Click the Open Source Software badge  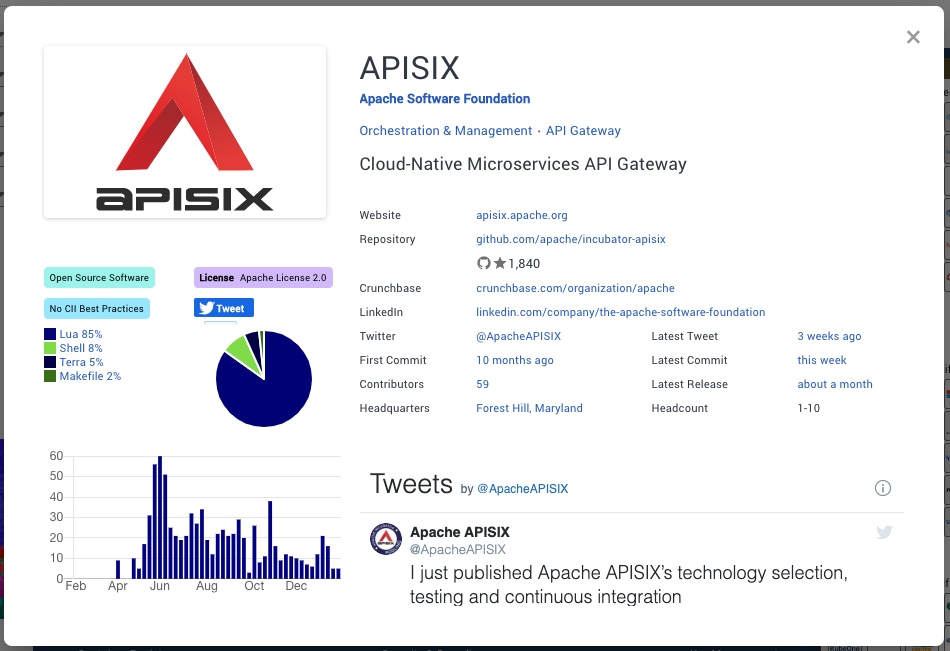click(x=99, y=278)
